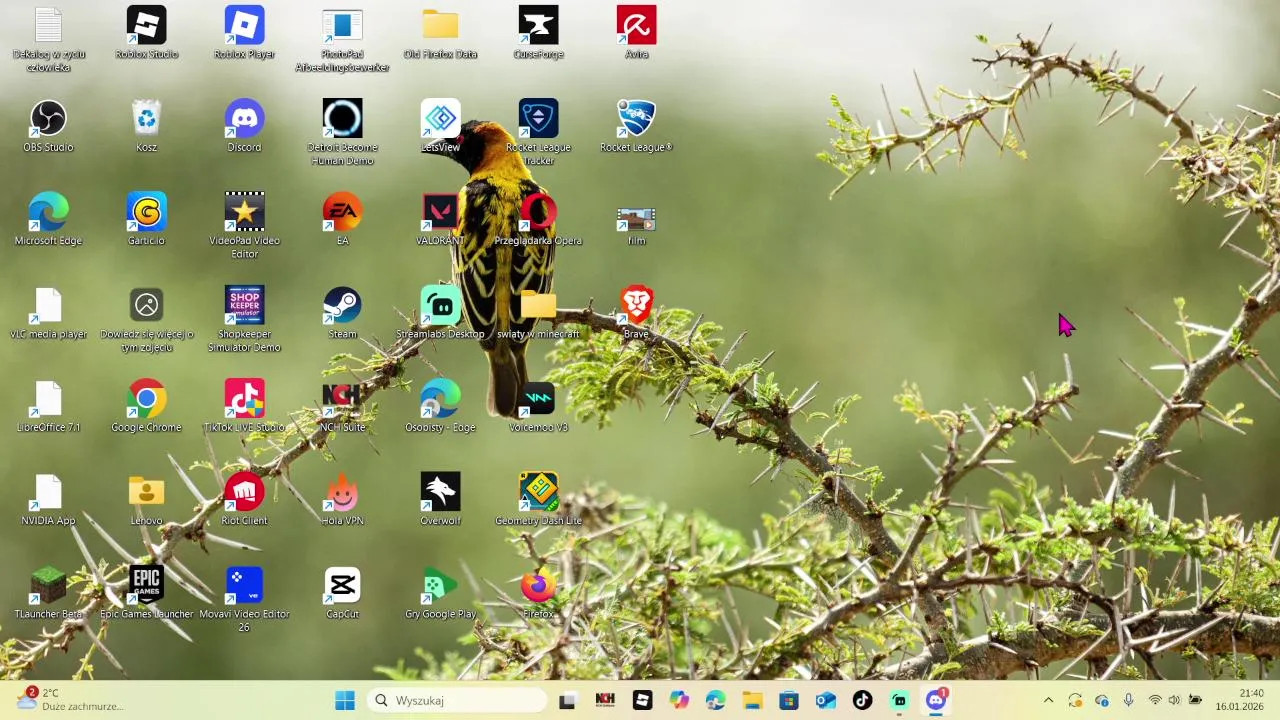Open Task View from the taskbar
Image resolution: width=1280 pixels, height=720 pixels.
[x=567, y=700]
